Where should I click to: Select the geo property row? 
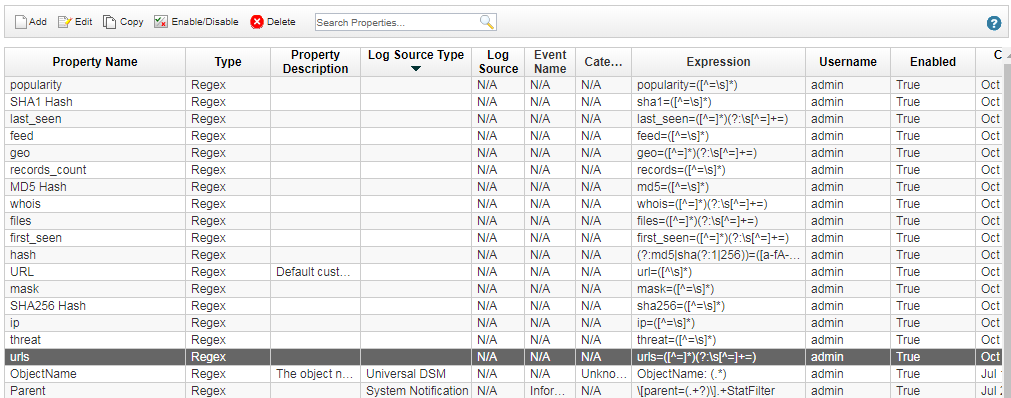coord(503,153)
